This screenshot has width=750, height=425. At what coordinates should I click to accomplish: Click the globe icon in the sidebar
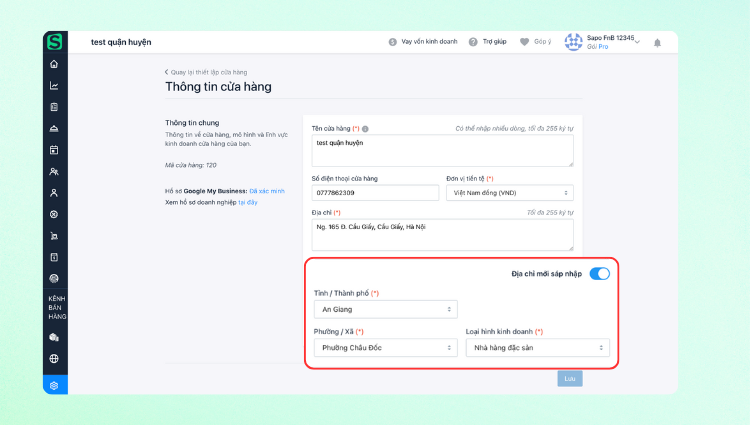coord(54,358)
